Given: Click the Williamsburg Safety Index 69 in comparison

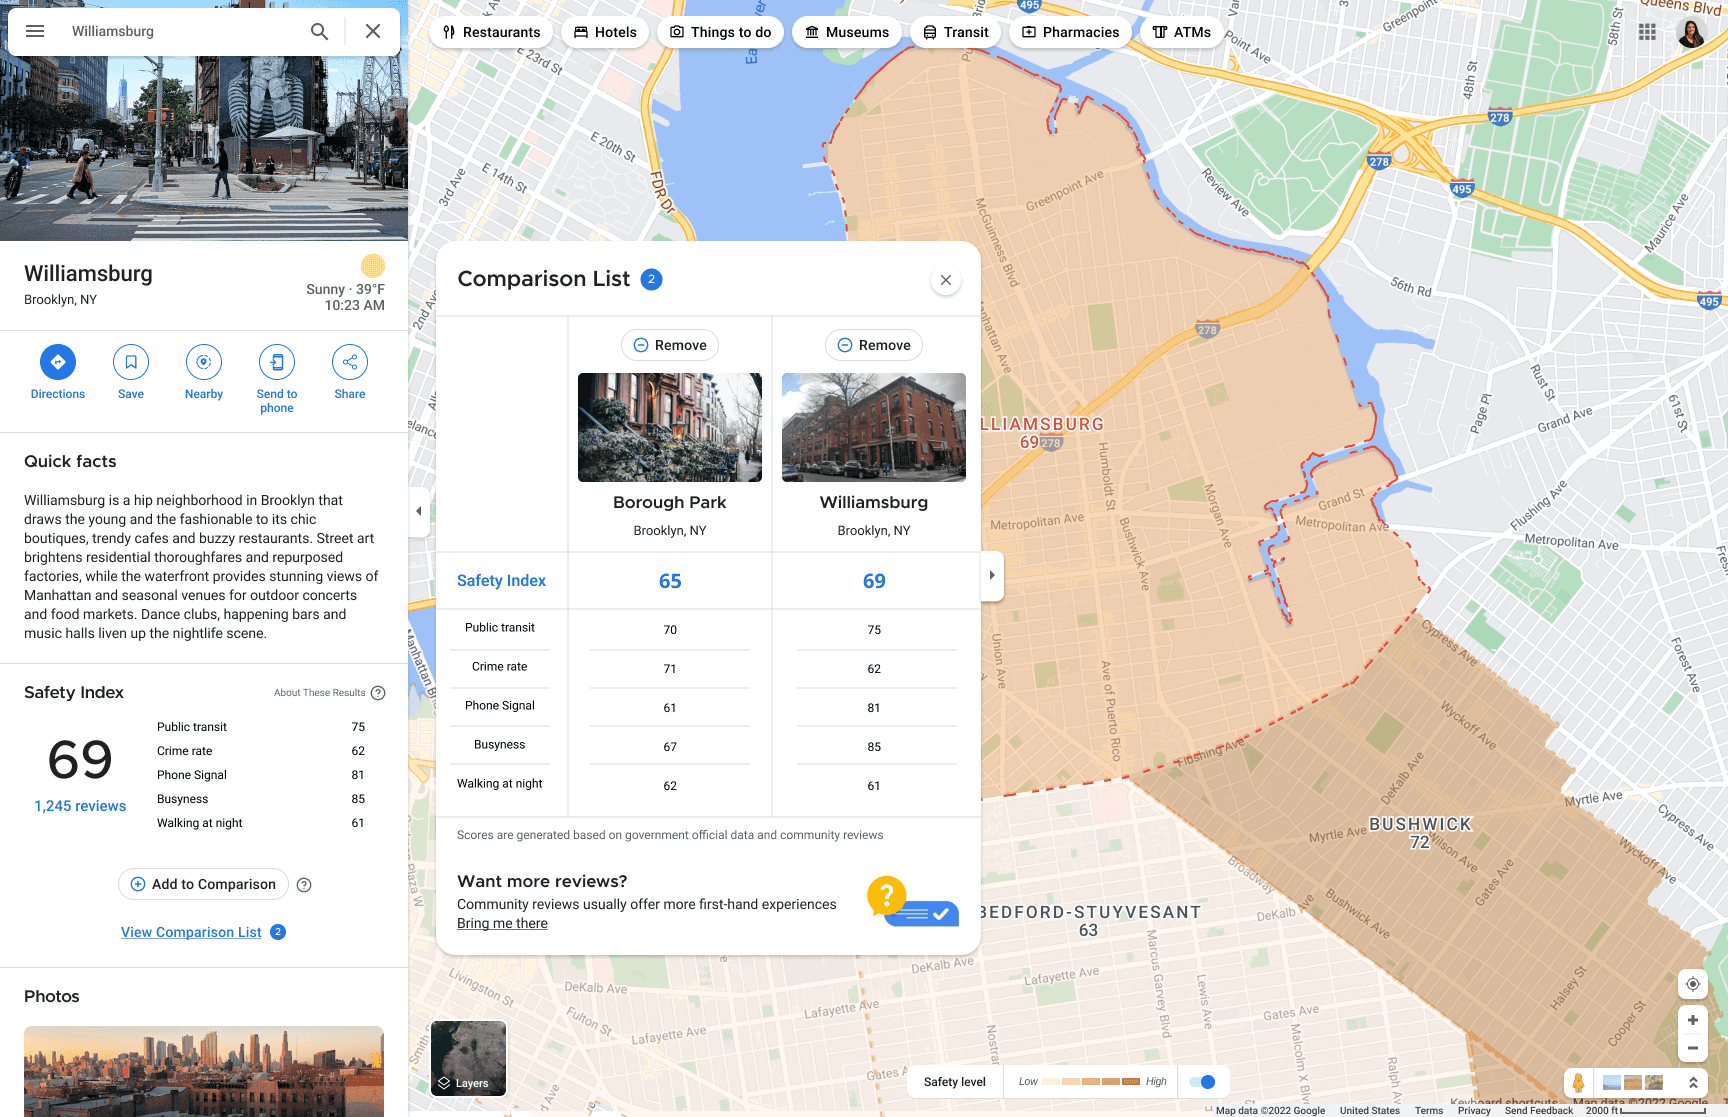Looking at the screenshot, I should pos(874,581).
